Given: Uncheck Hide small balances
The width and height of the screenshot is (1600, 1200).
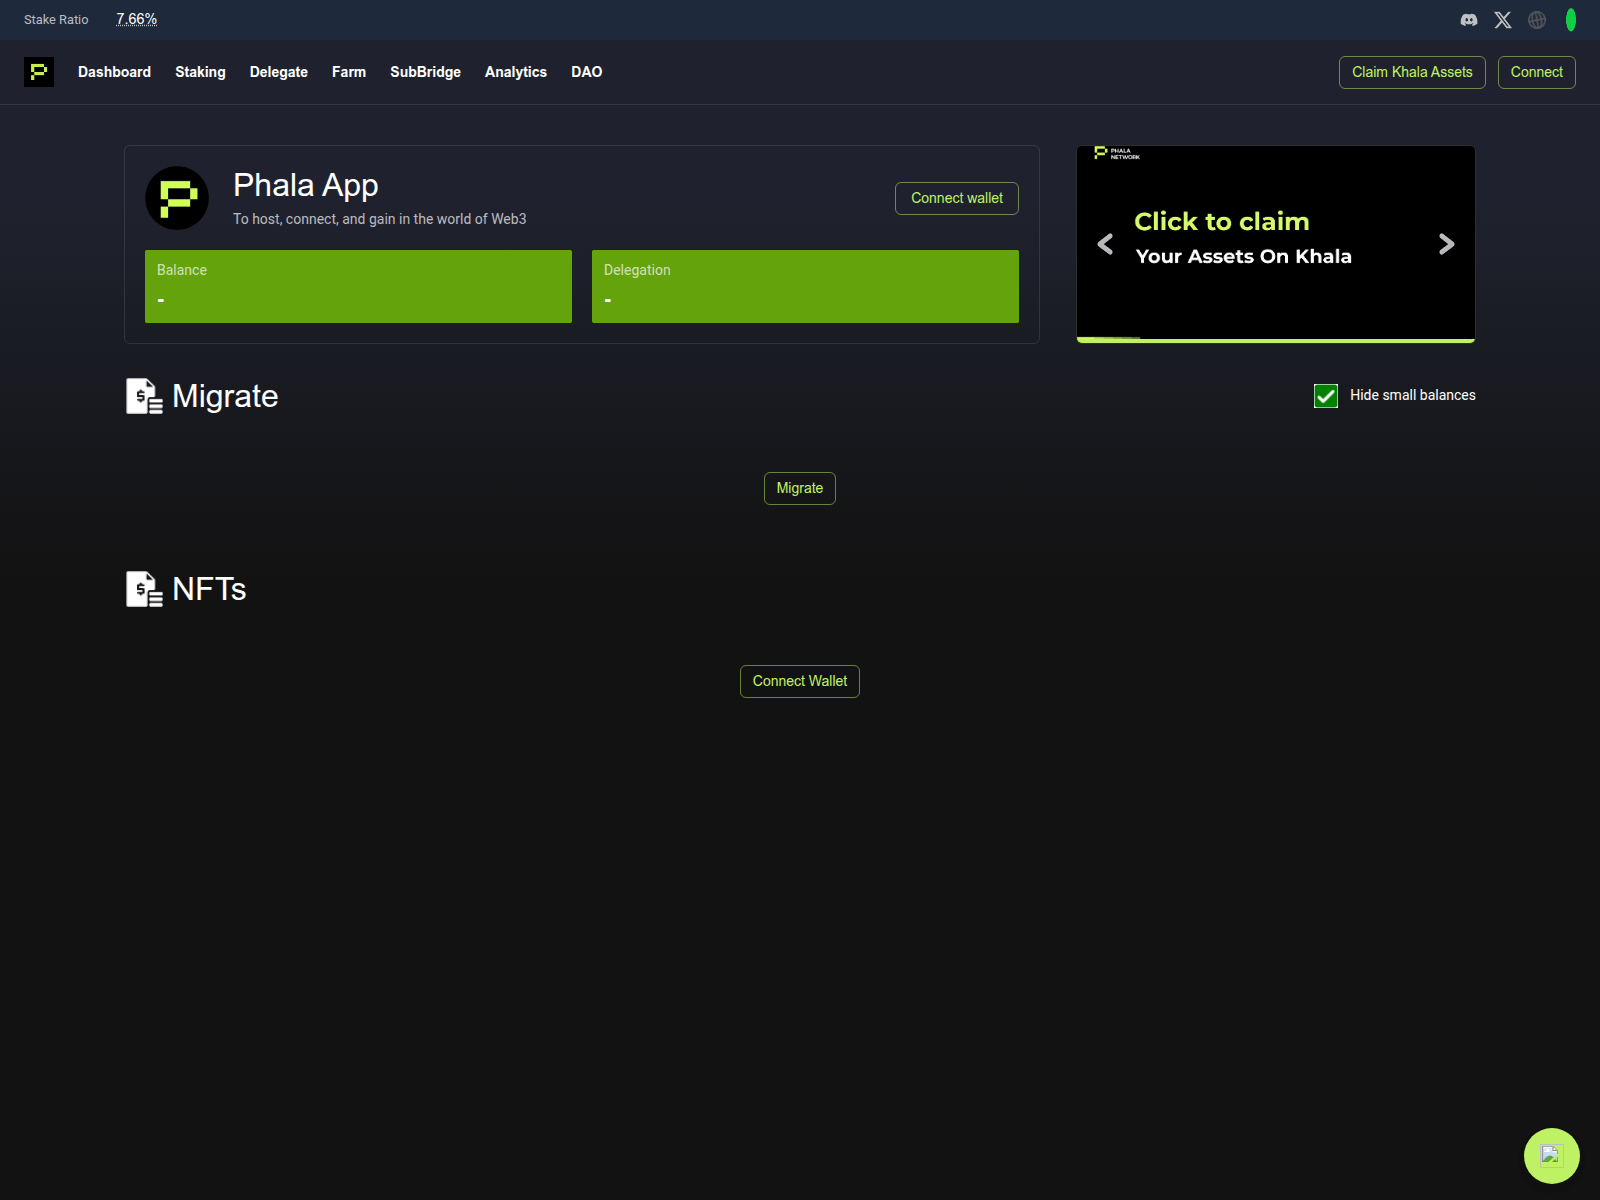Looking at the screenshot, I should [1325, 396].
